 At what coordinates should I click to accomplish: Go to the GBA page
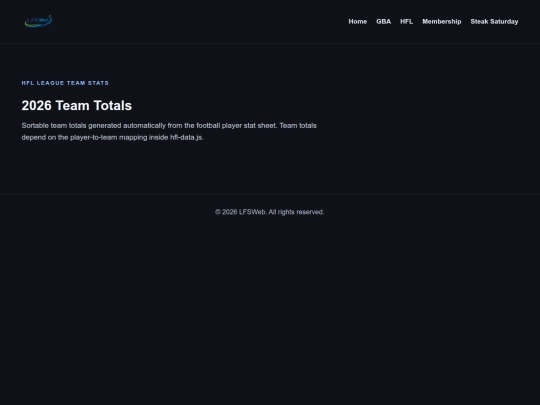[383, 21]
